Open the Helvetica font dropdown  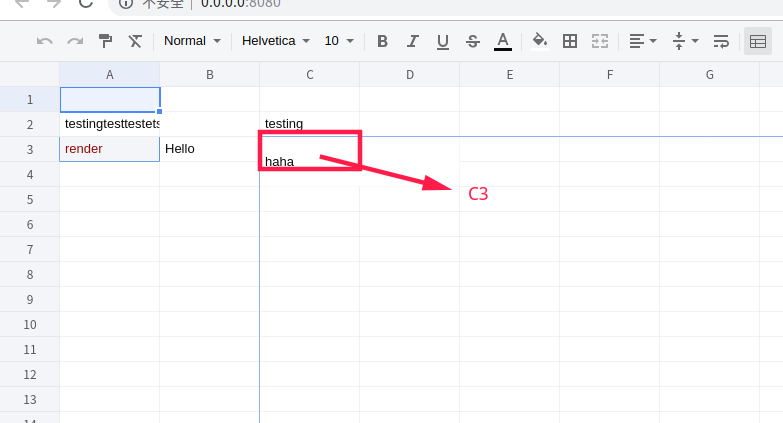click(x=276, y=41)
